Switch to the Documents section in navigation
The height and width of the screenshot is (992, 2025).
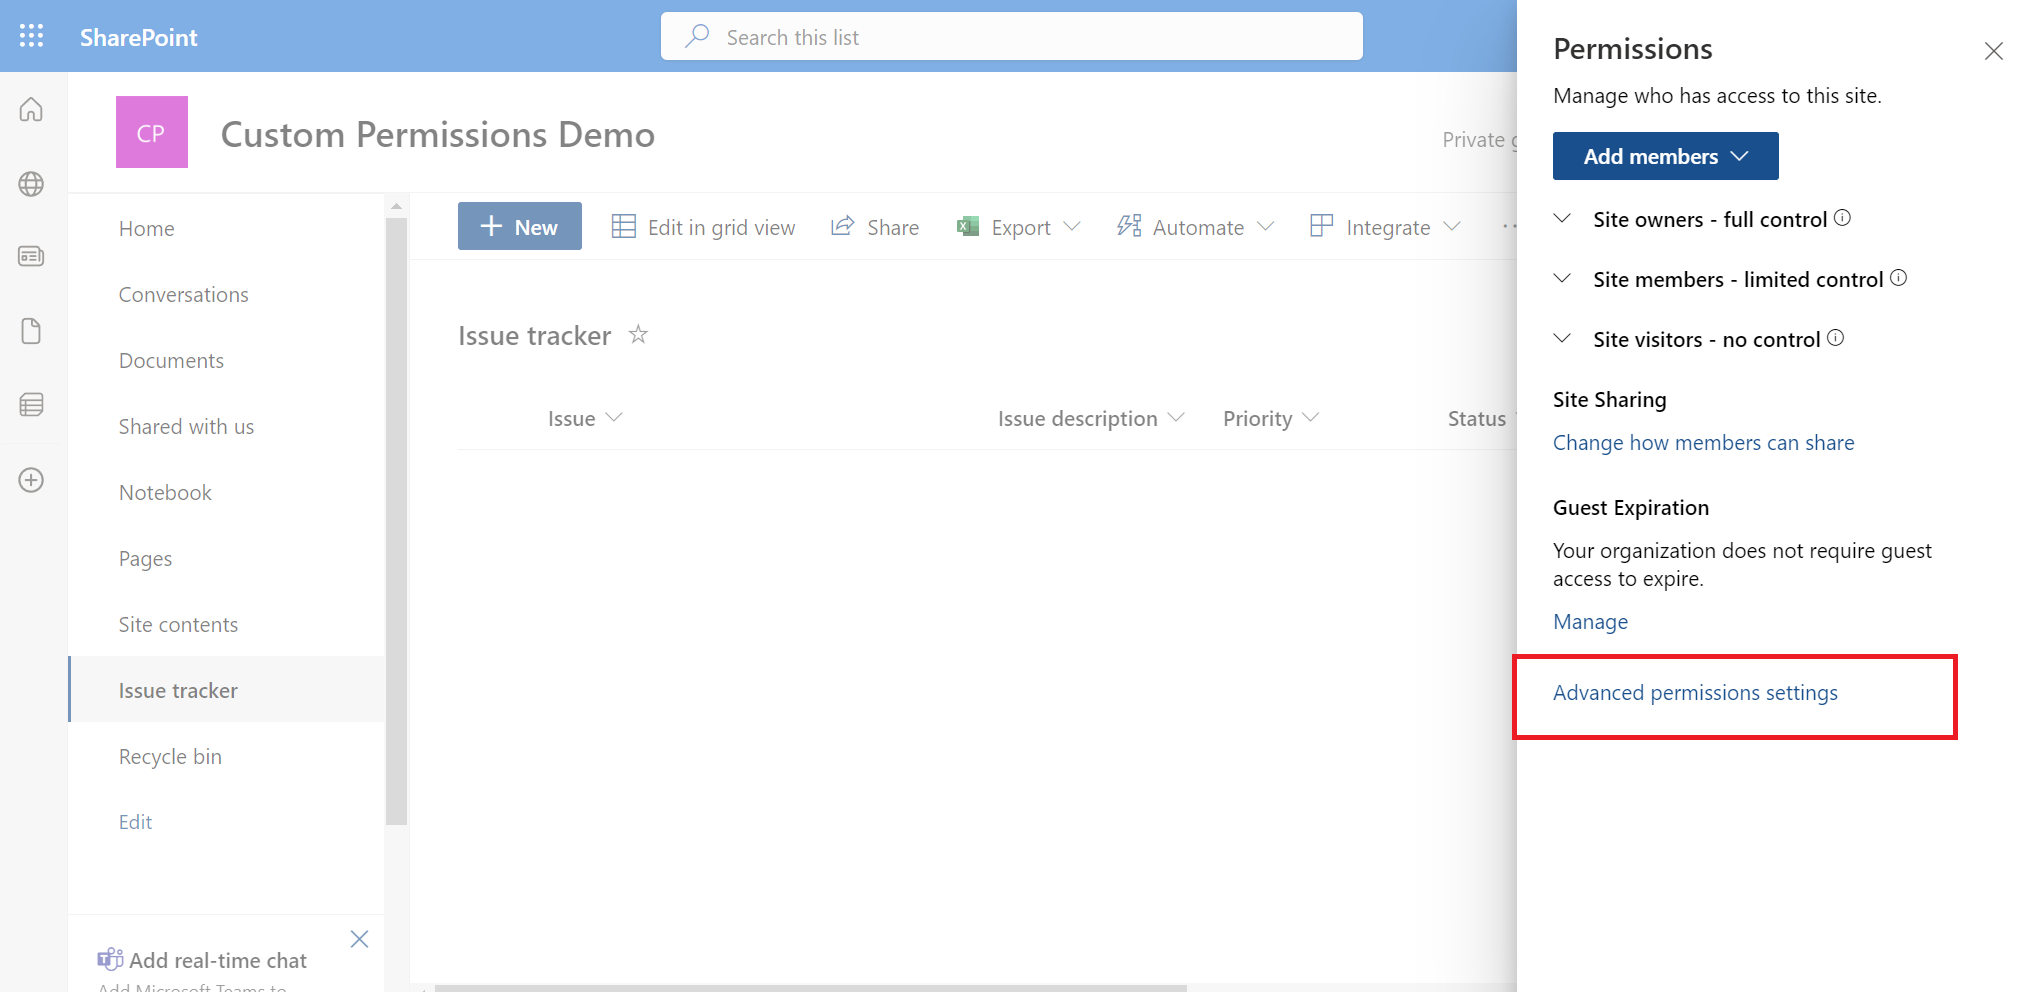point(171,360)
